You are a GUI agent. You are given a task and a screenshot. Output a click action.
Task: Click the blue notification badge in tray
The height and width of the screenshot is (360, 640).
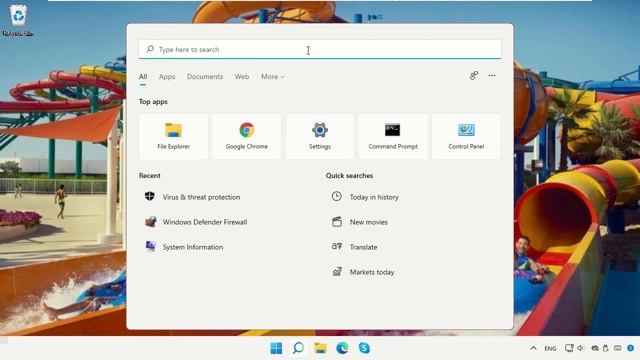(x=631, y=348)
